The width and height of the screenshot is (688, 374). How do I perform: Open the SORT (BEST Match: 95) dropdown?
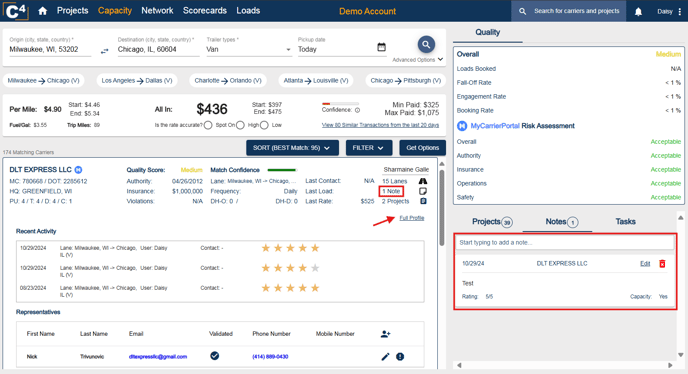tap(292, 148)
